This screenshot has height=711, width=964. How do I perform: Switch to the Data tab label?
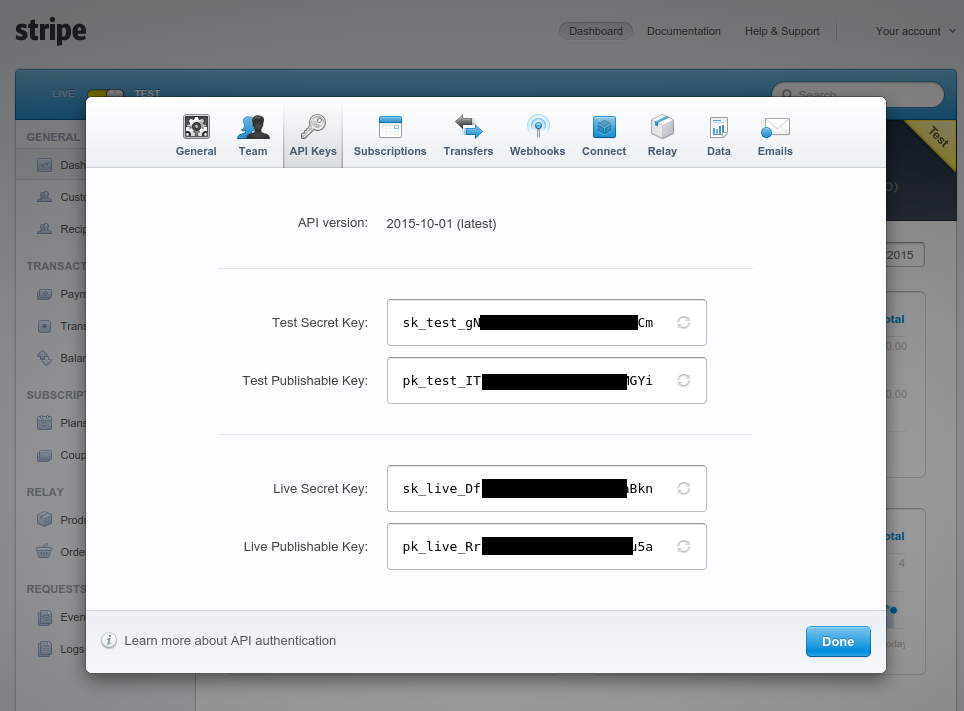(x=719, y=151)
